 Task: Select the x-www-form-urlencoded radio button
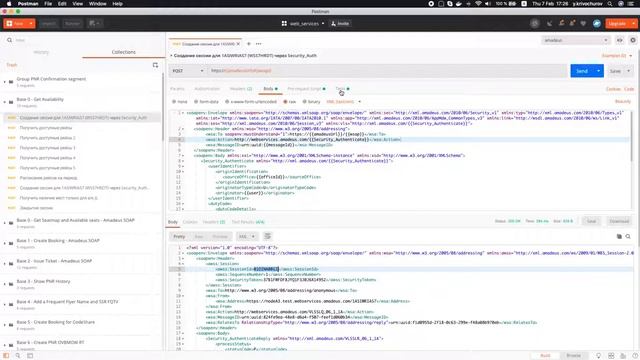coord(227,102)
